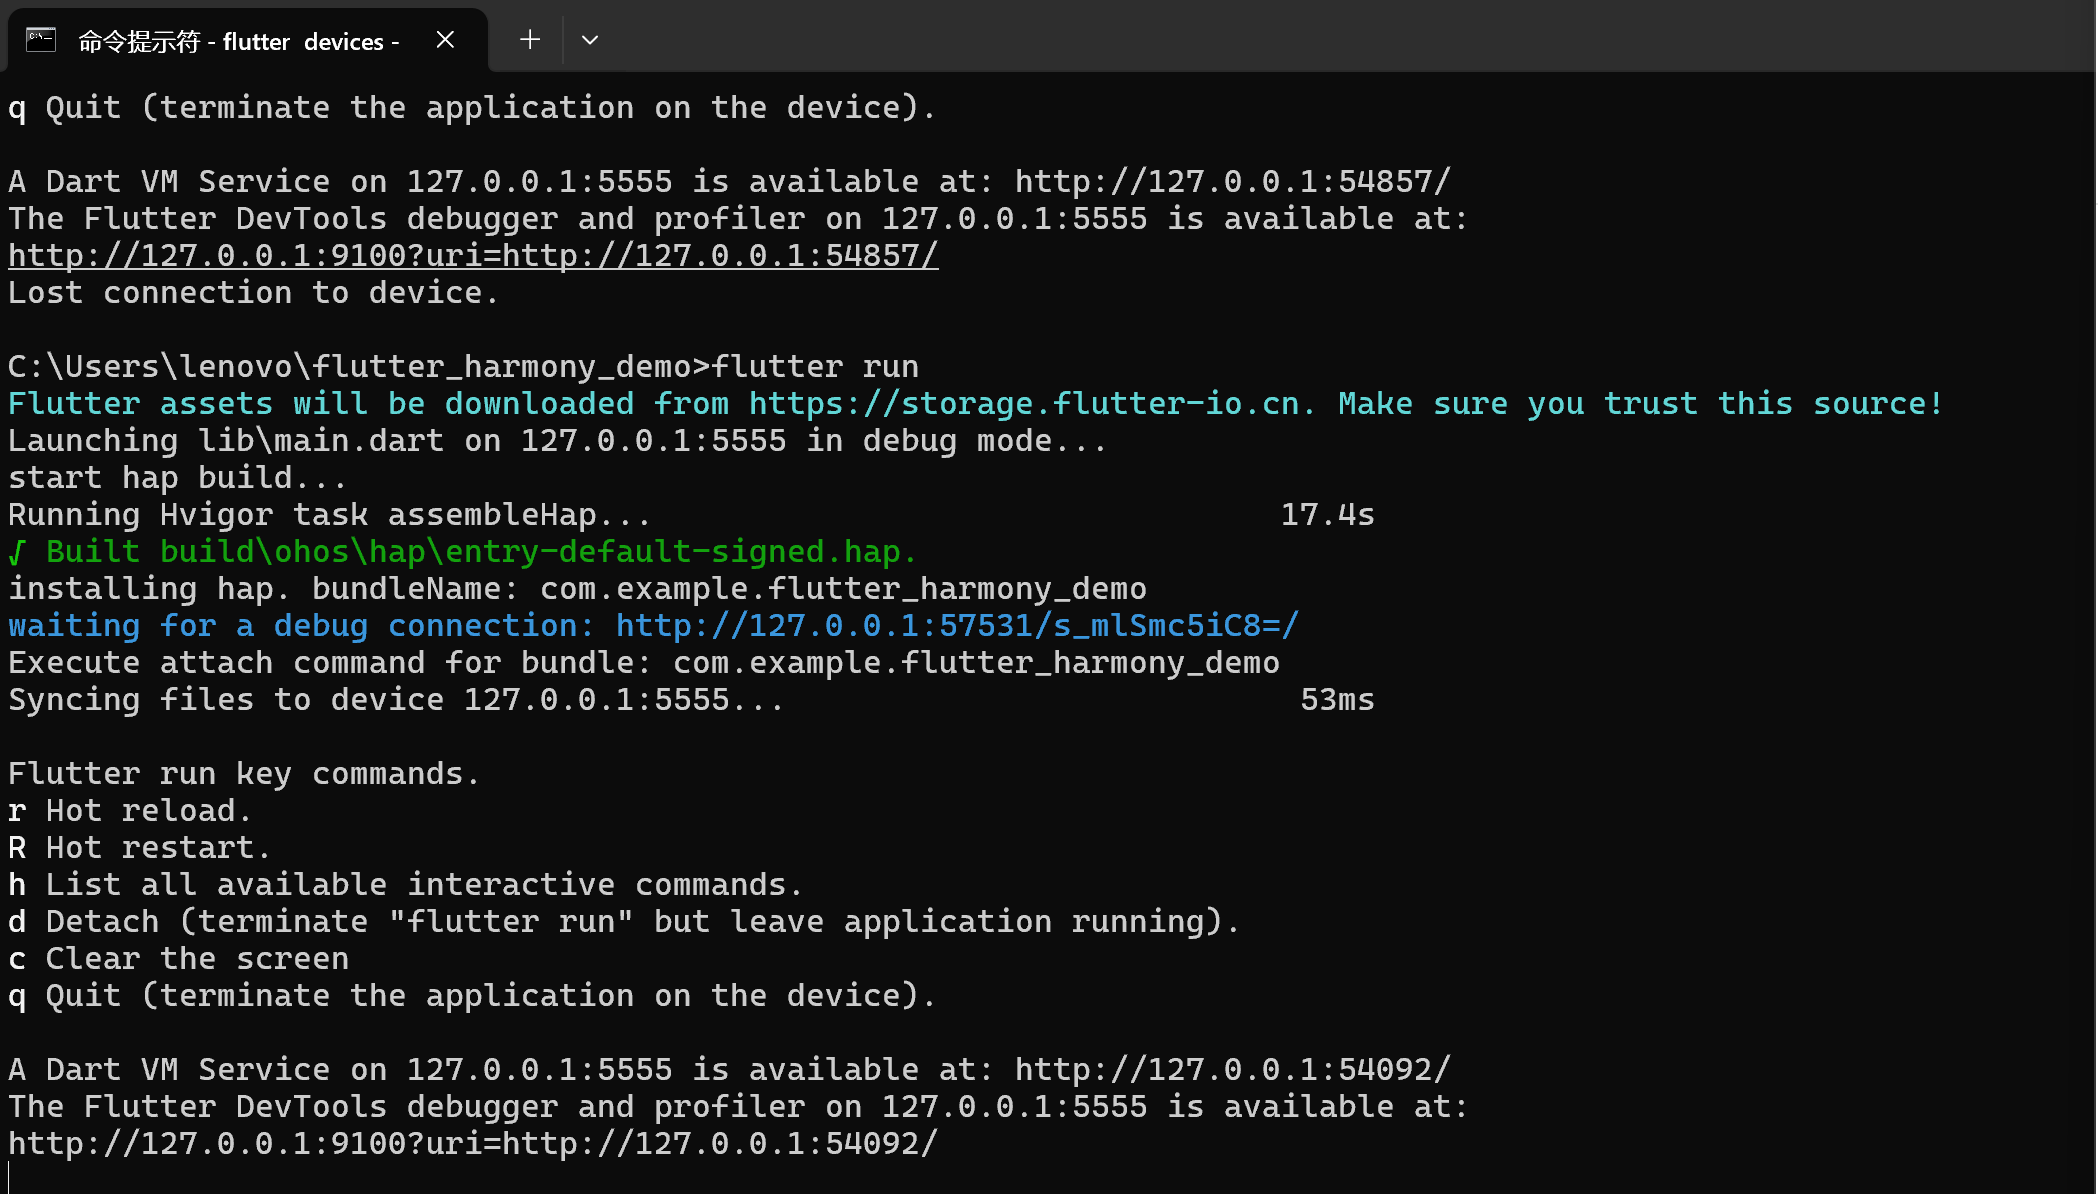
Task: Click the debug connection URL with port 57531
Action: 956,626
